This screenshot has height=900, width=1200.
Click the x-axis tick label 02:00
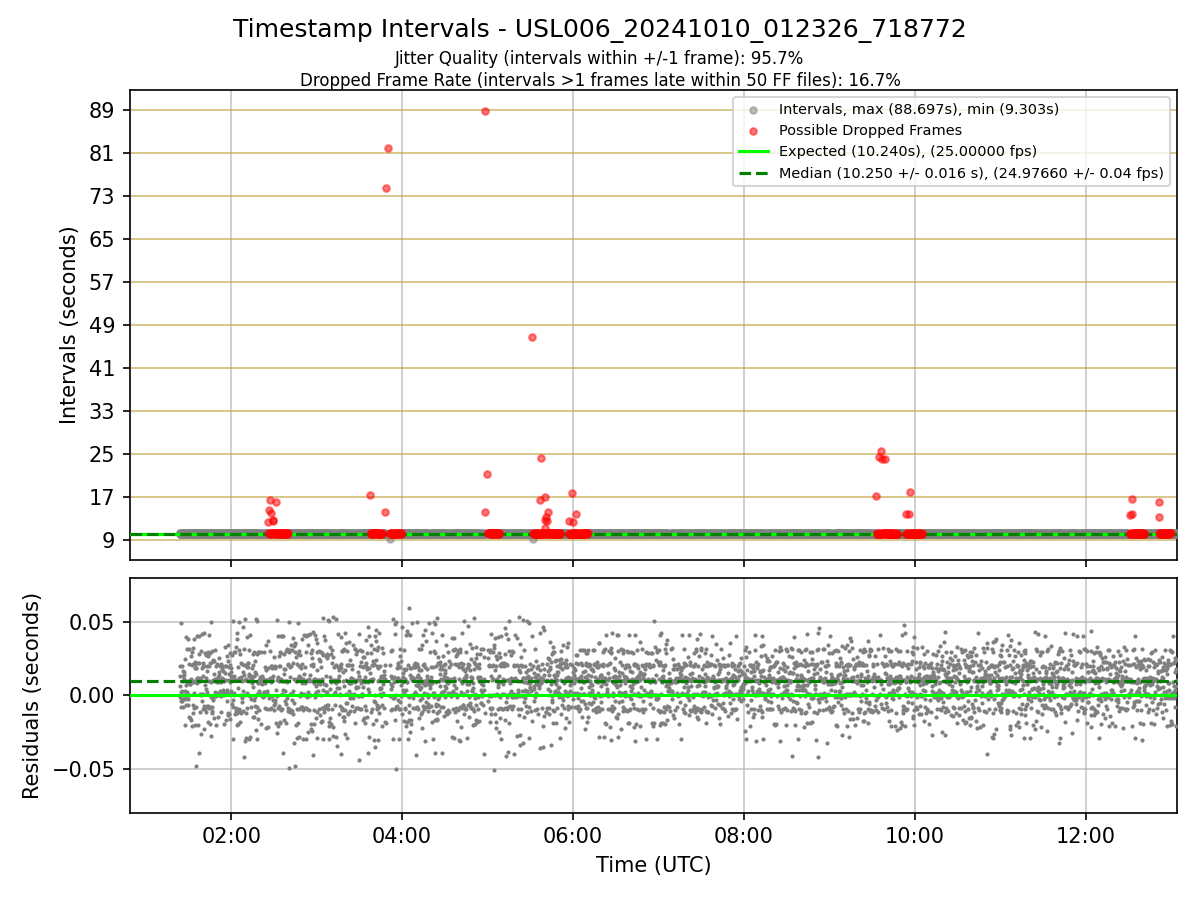tap(231, 835)
